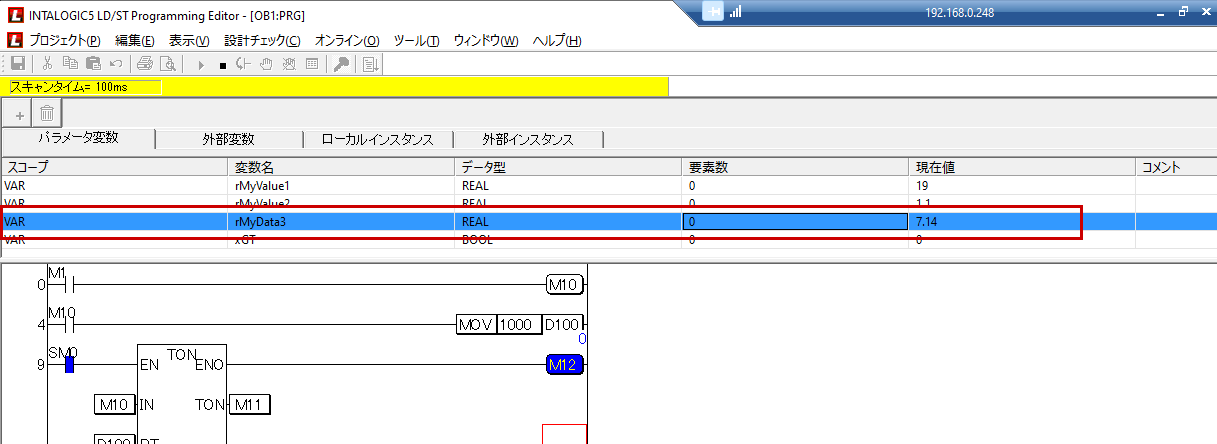Click the Print icon in toolbar
Image resolution: width=1217 pixels, height=444 pixels.
145,64
